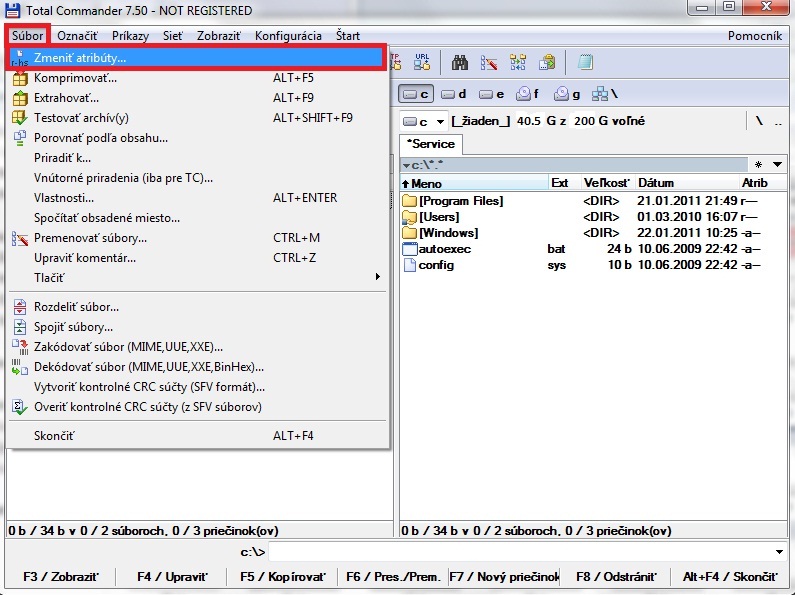
Task: Sort by the Meno column header
Action: (474, 183)
